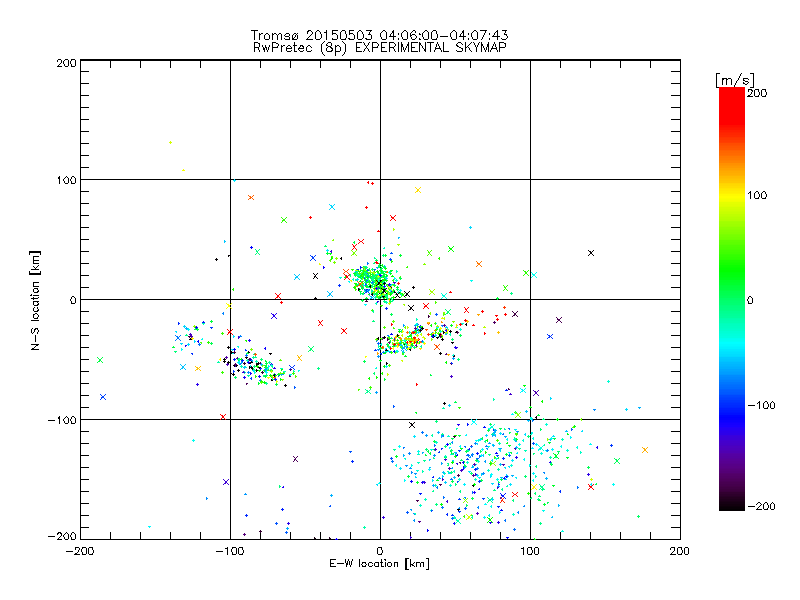
Task: Click the y-axis tick label '100'
Action: pyautogui.click(x=66, y=180)
